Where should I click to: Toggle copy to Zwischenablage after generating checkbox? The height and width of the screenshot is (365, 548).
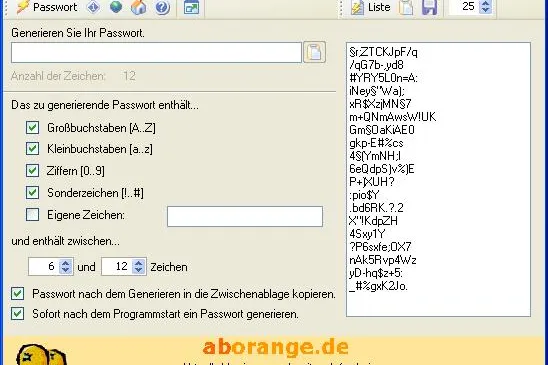click(17, 294)
